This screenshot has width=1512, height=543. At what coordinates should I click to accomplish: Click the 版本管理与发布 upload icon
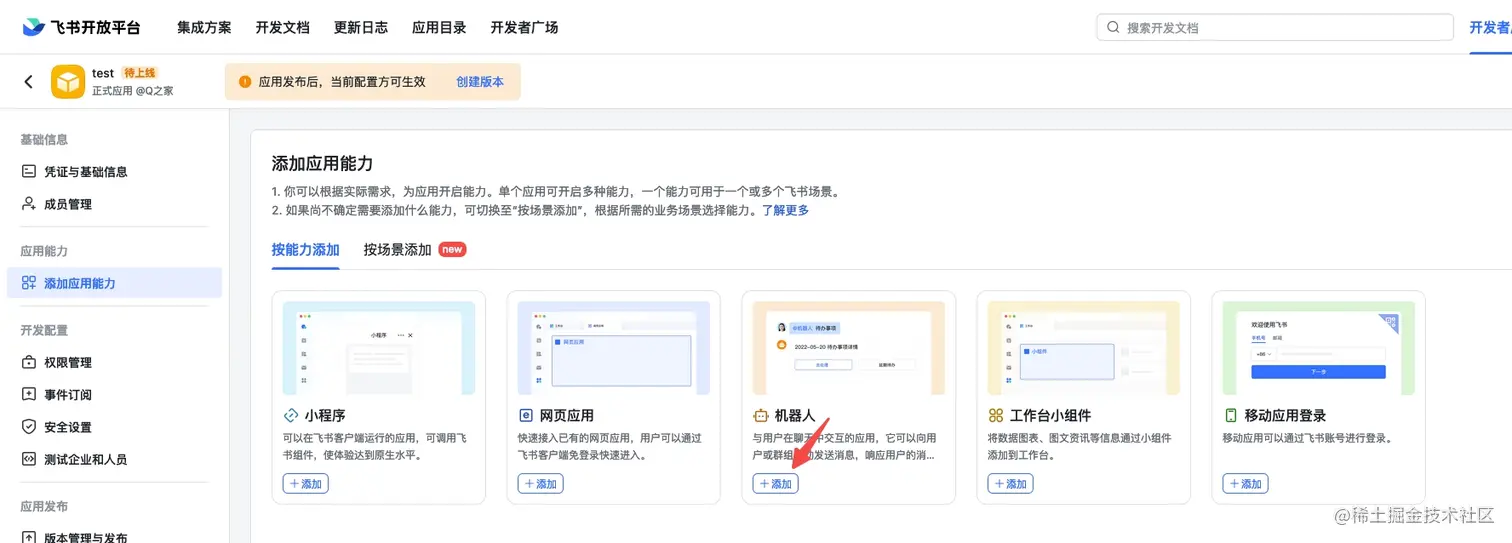pyautogui.click(x=29, y=538)
